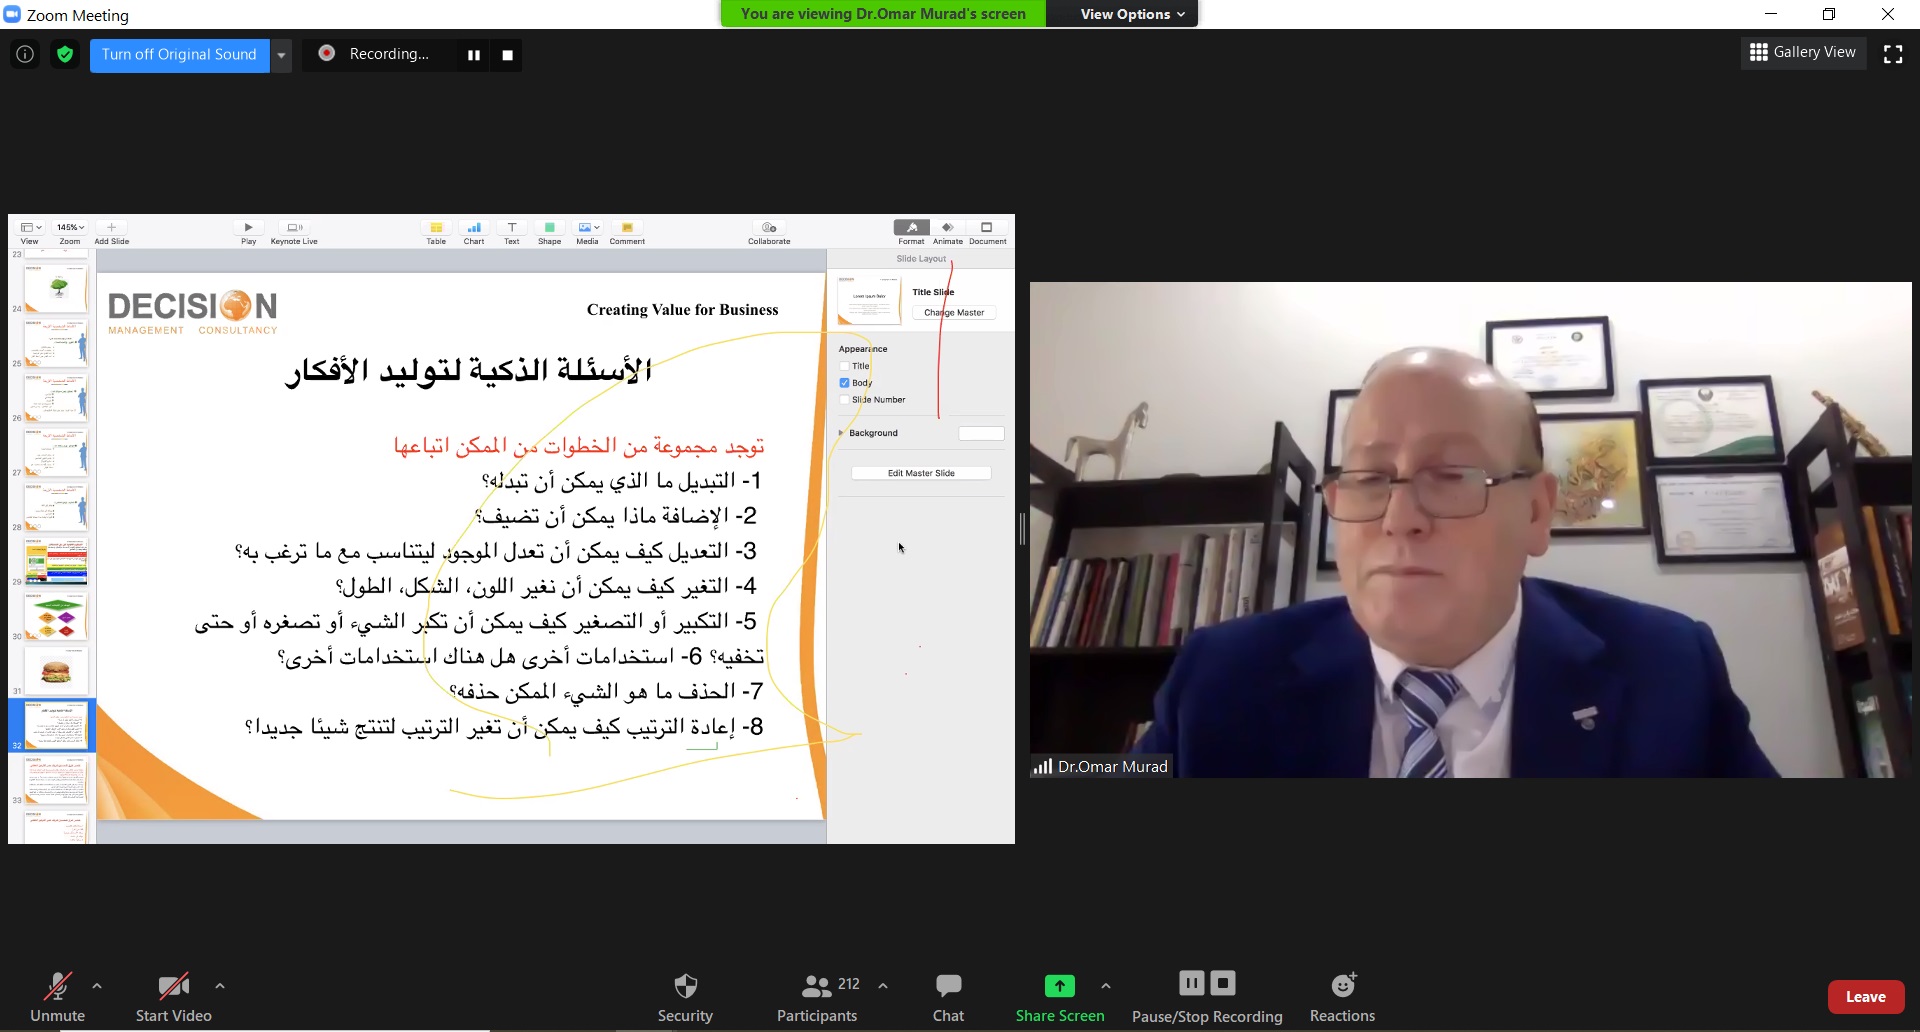Unmute the microphone
1920x1032 pixels.
click(x=57, y=996)
